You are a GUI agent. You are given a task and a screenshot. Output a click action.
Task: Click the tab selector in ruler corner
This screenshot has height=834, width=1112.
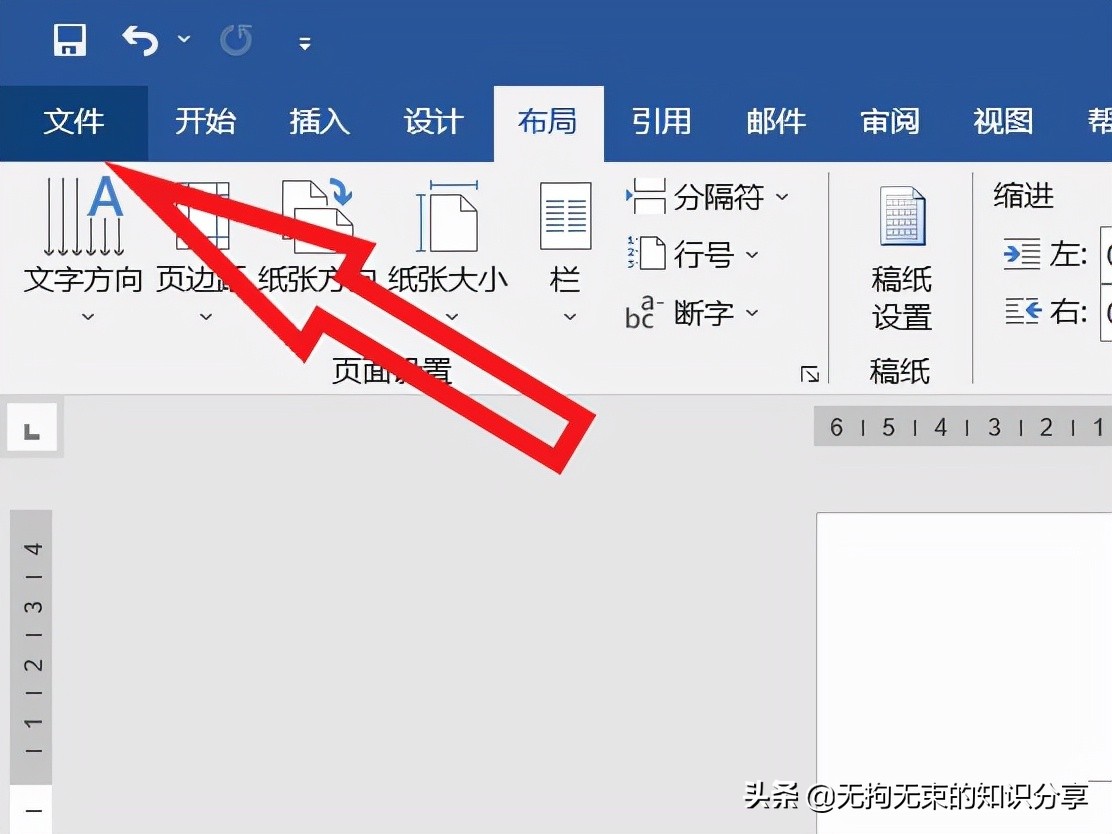point(31,427)
